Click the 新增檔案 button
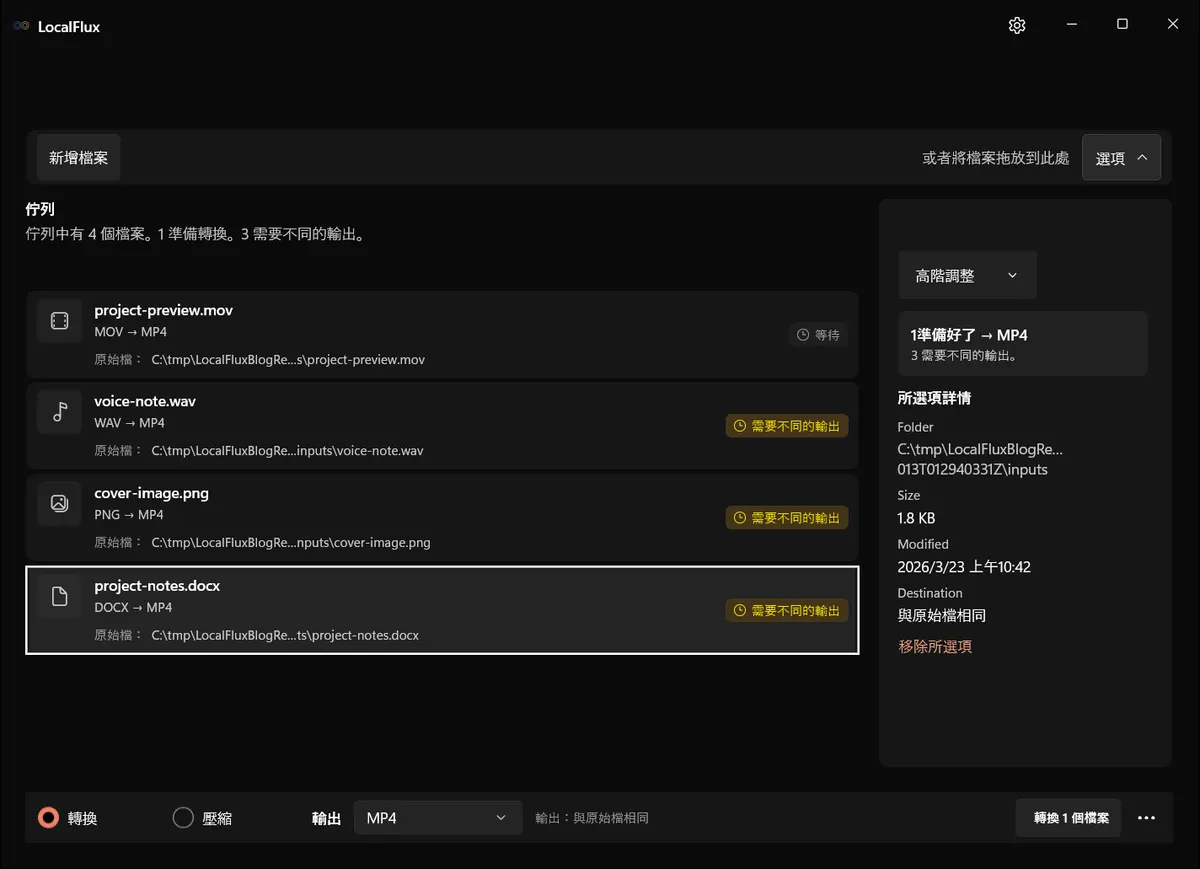The height and width of the screenshot is (869, 1200). [x=79, y=158]
